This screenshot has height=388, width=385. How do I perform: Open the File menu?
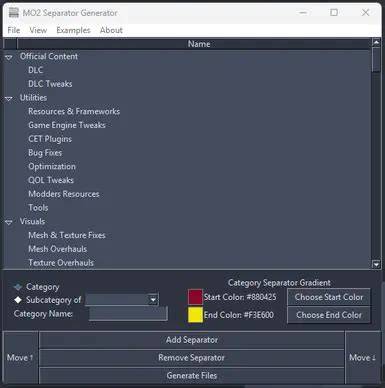pos(14,30)
